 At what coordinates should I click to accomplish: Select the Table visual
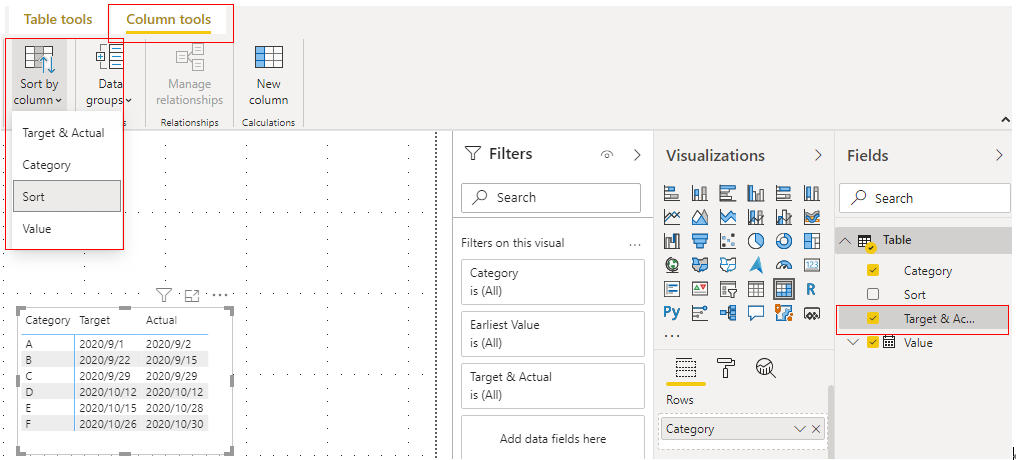click(x=756, y=288)
